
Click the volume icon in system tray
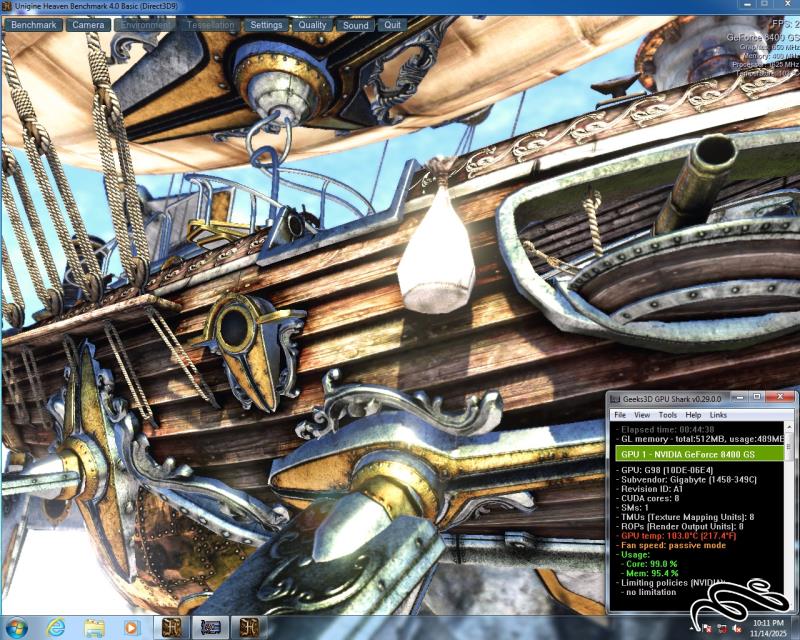coord(738,627)
